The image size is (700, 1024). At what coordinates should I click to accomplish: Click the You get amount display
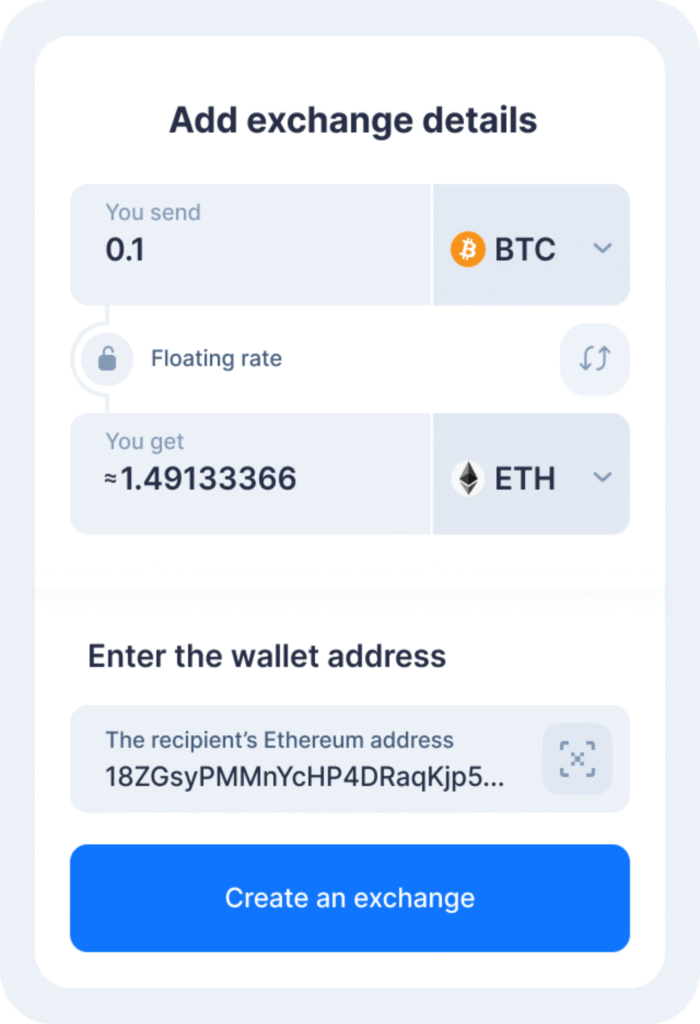coord(200,478)
